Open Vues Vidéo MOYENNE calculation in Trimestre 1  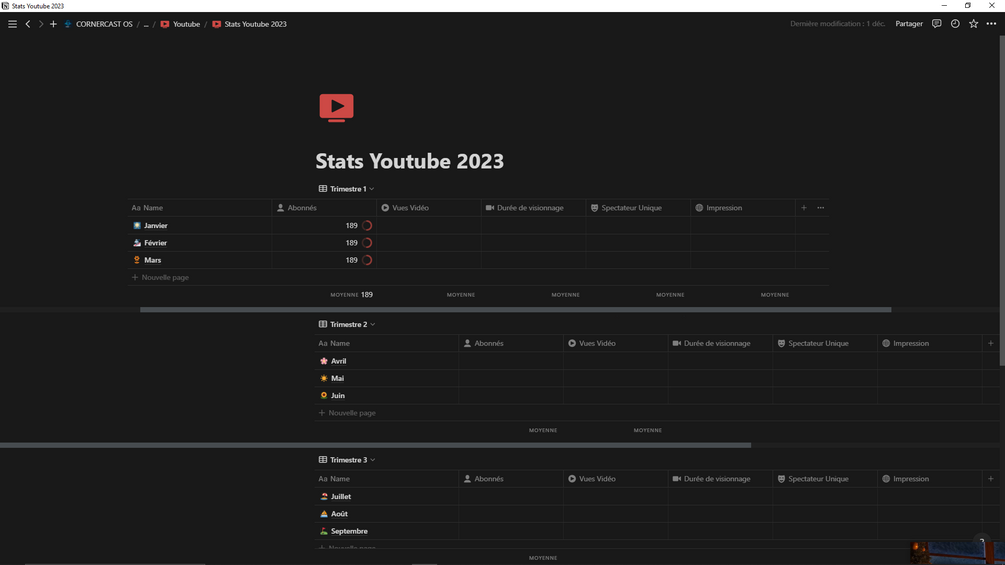pyautogui.click(x=461, y=295)
